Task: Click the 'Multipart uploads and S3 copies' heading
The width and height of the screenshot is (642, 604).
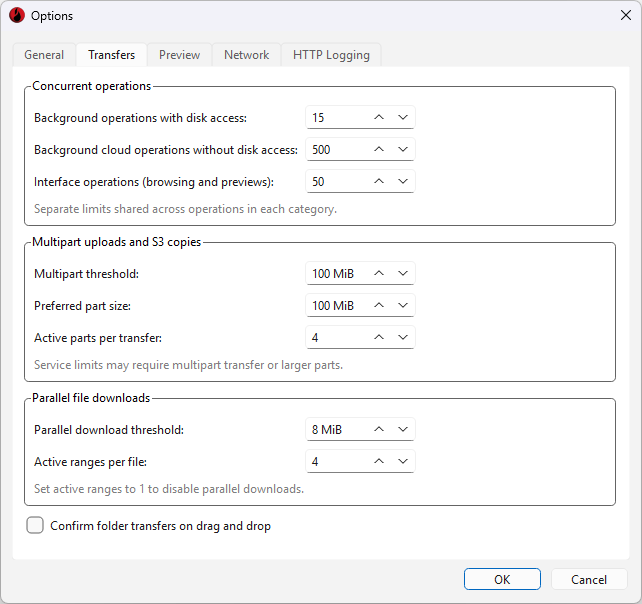Action: coord(117,242)
